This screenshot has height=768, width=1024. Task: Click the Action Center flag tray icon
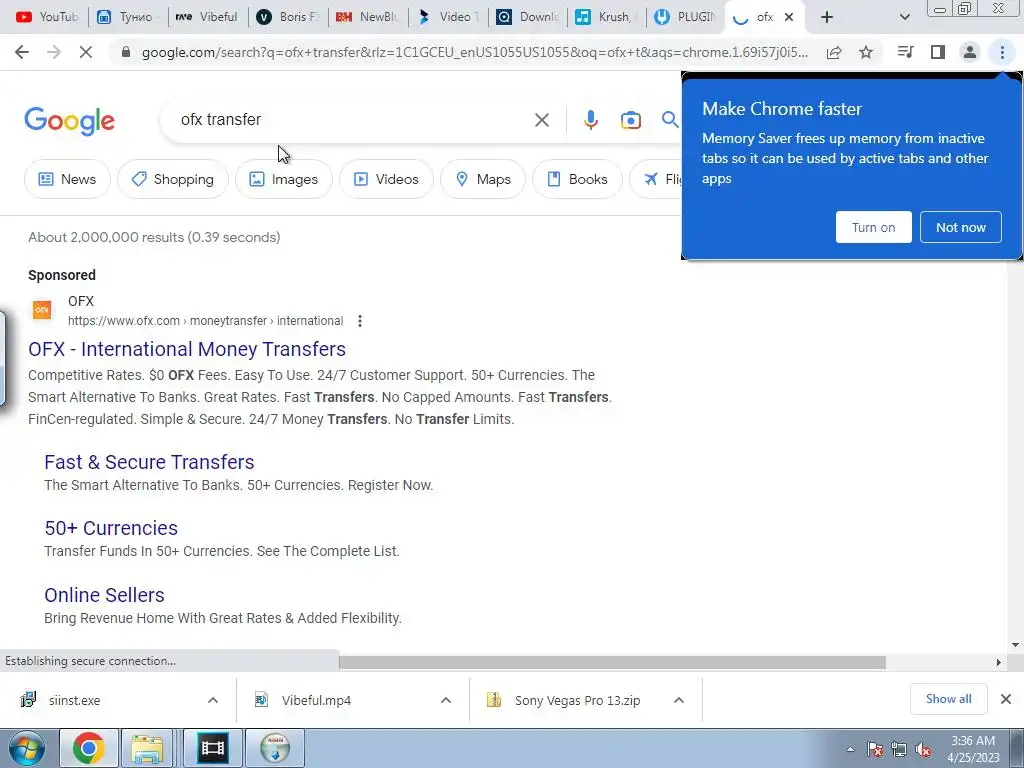click(875, 749)
